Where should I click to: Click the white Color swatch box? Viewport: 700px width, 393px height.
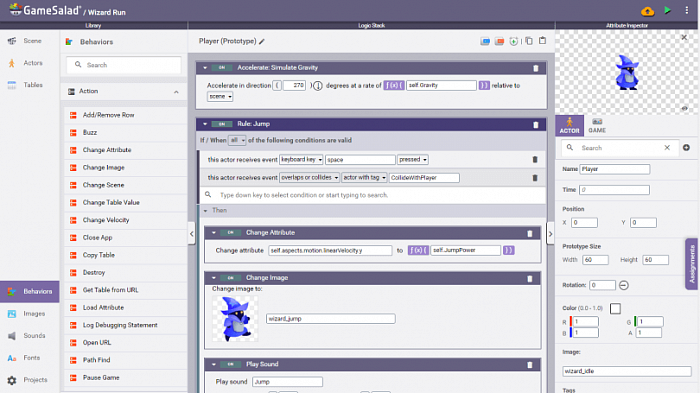(615, 308)
